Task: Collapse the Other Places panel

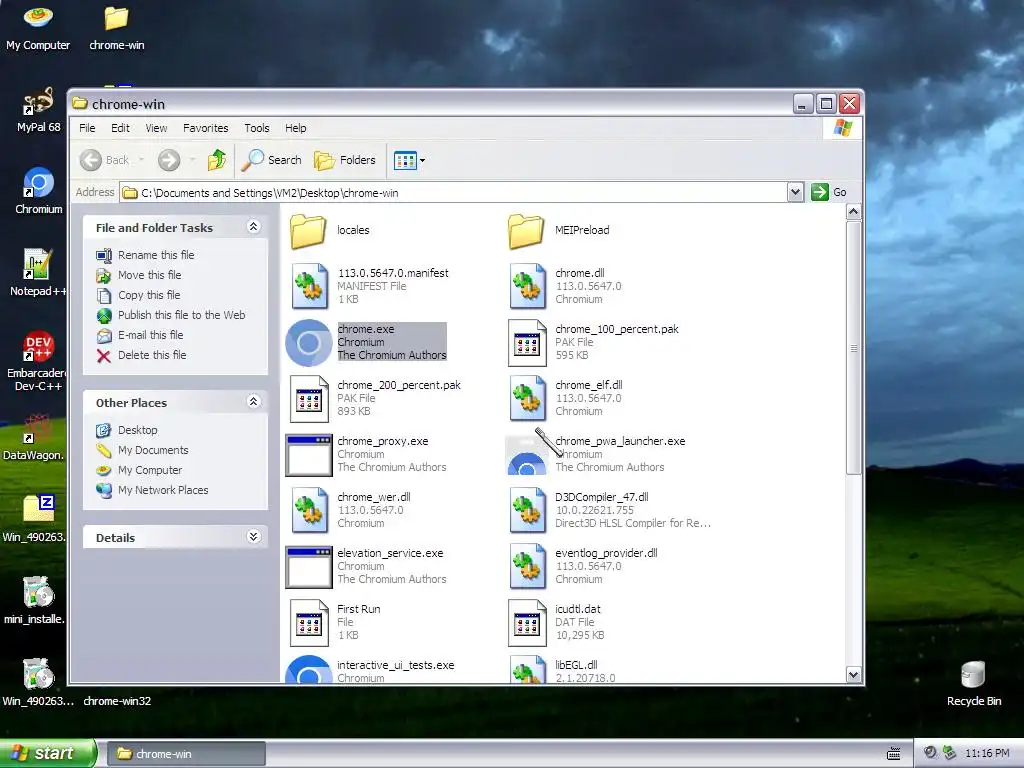Action: [x=253, y=402]
